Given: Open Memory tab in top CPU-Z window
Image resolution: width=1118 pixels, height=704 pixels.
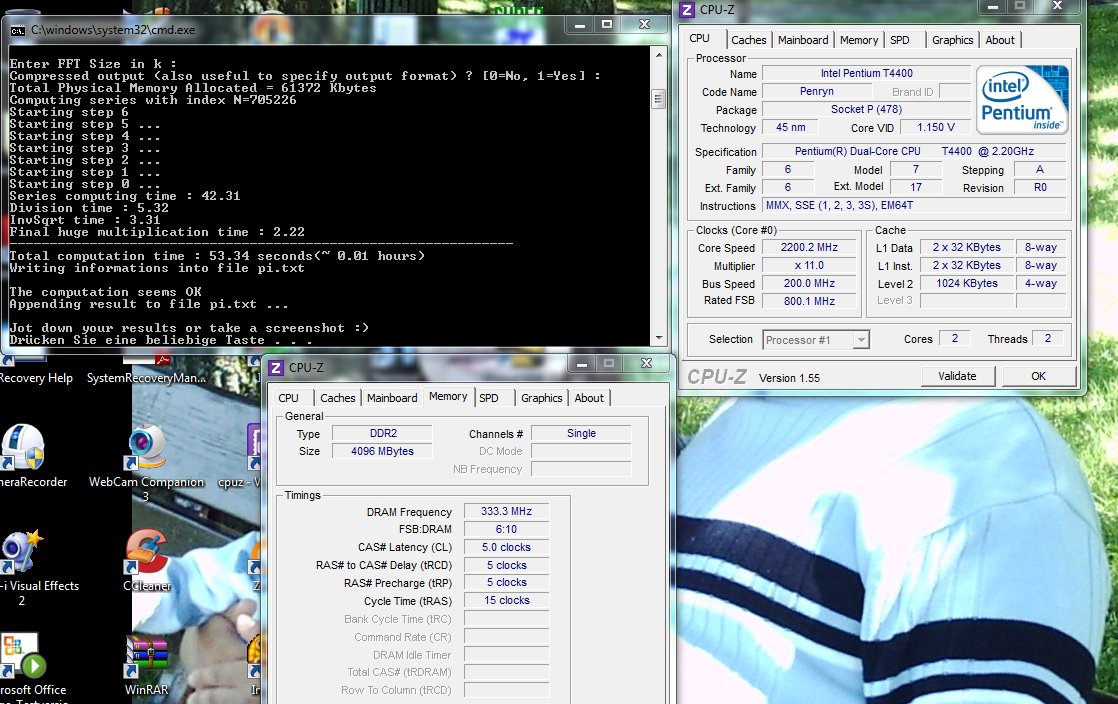Looking at the screenshot, I should click(858, 40).
